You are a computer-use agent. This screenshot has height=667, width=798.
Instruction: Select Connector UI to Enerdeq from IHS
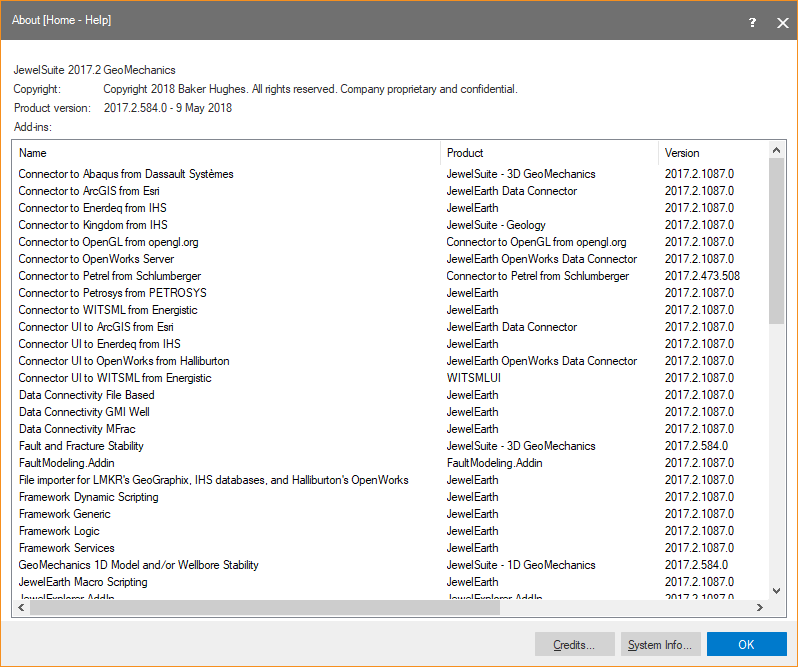click(100, 344)
